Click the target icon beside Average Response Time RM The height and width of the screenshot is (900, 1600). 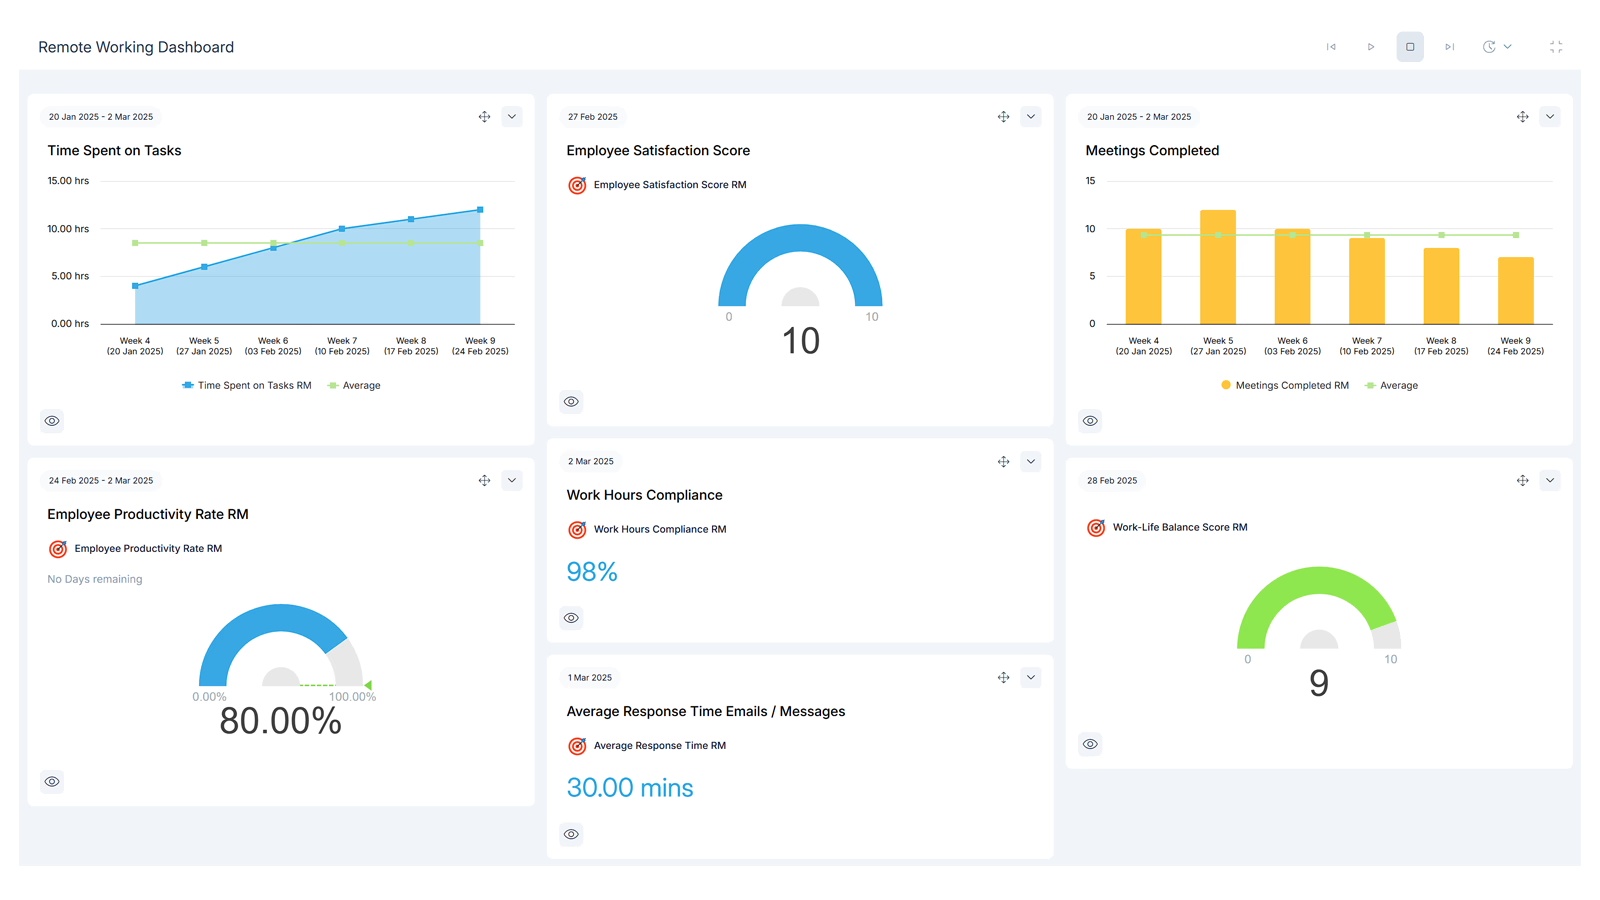click(x=577, y=745)
